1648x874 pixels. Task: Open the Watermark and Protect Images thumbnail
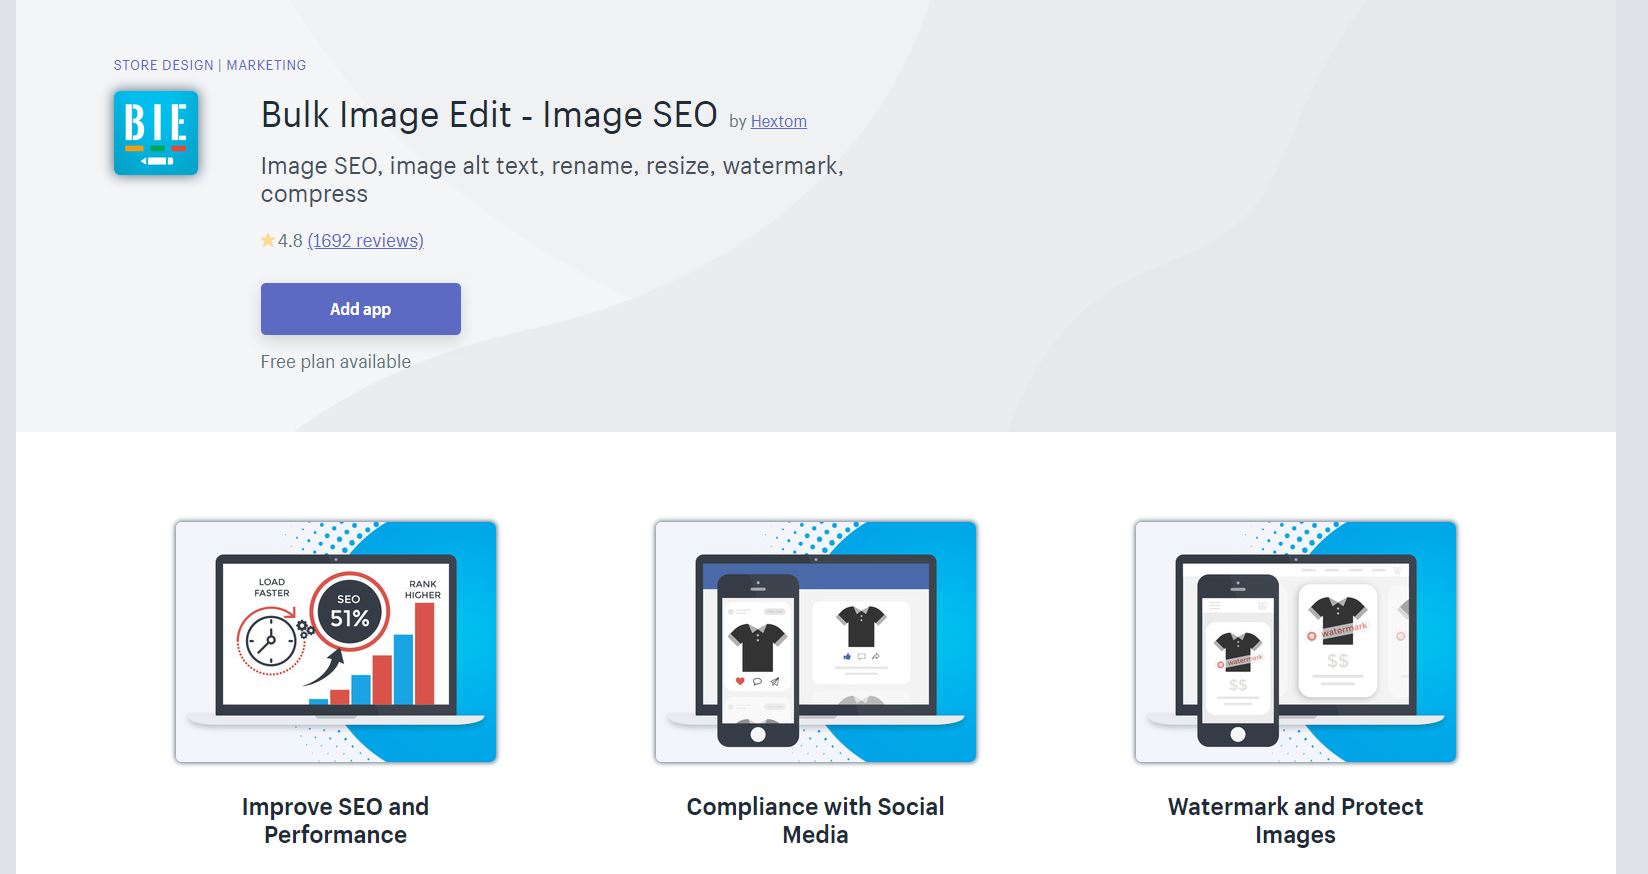(x=1296, y=642)
